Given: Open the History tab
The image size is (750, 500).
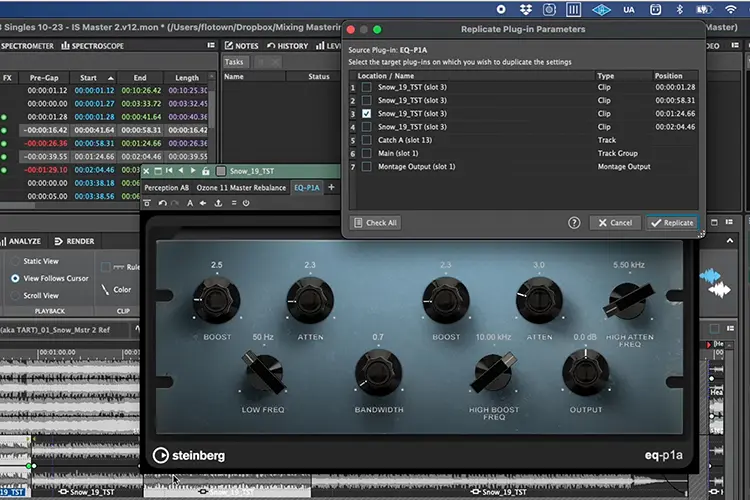Looking at the screenshot, I should tap(288, 45).
